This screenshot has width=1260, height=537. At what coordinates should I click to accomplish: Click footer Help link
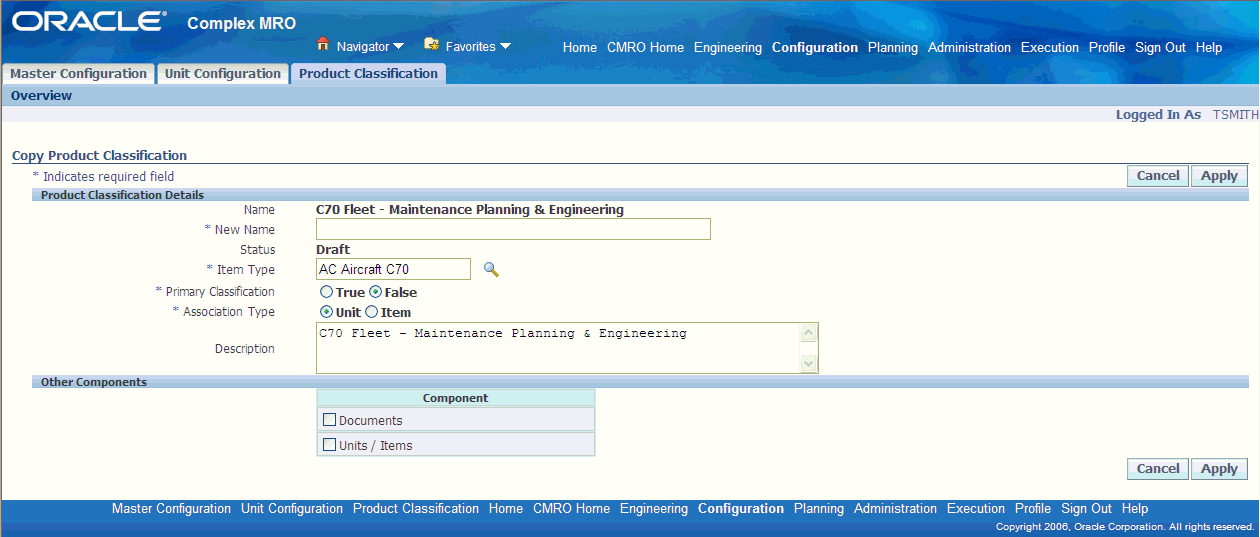pyautogui.click(x=1135, y=509)
